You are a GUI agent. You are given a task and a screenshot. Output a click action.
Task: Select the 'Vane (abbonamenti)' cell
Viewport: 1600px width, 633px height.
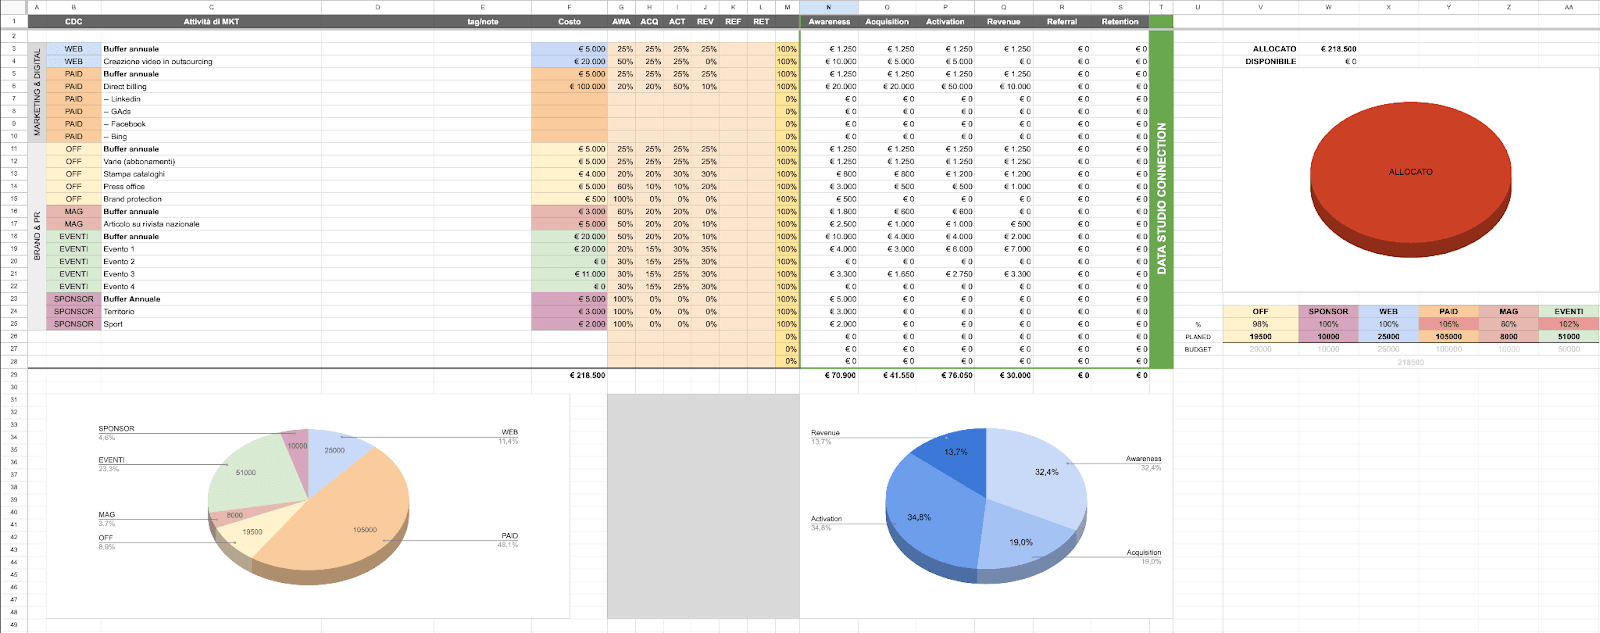(x=211, y=161)
